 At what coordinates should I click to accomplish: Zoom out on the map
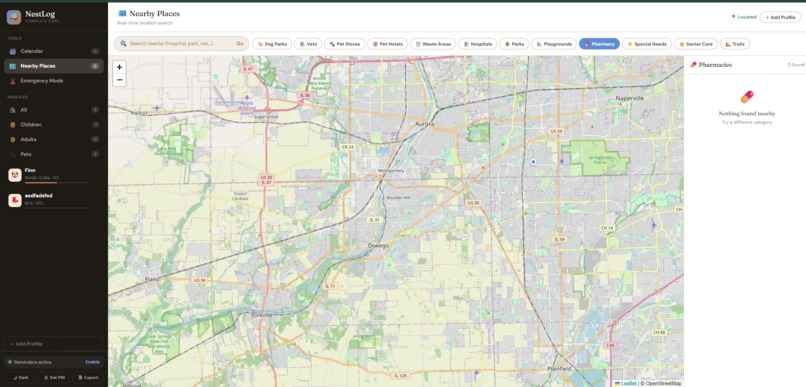[119, 80]
